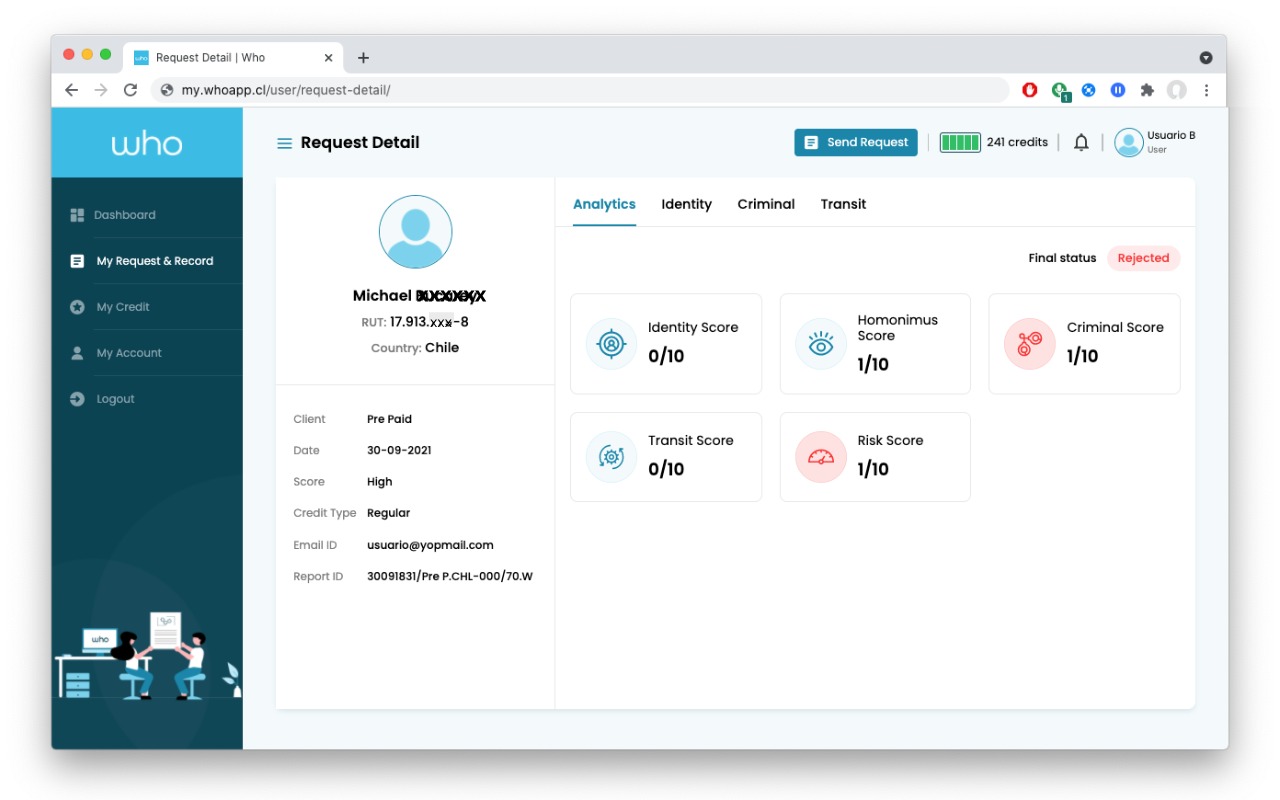
Task: Switch to the Transit tab
Action: pos(843,204)
